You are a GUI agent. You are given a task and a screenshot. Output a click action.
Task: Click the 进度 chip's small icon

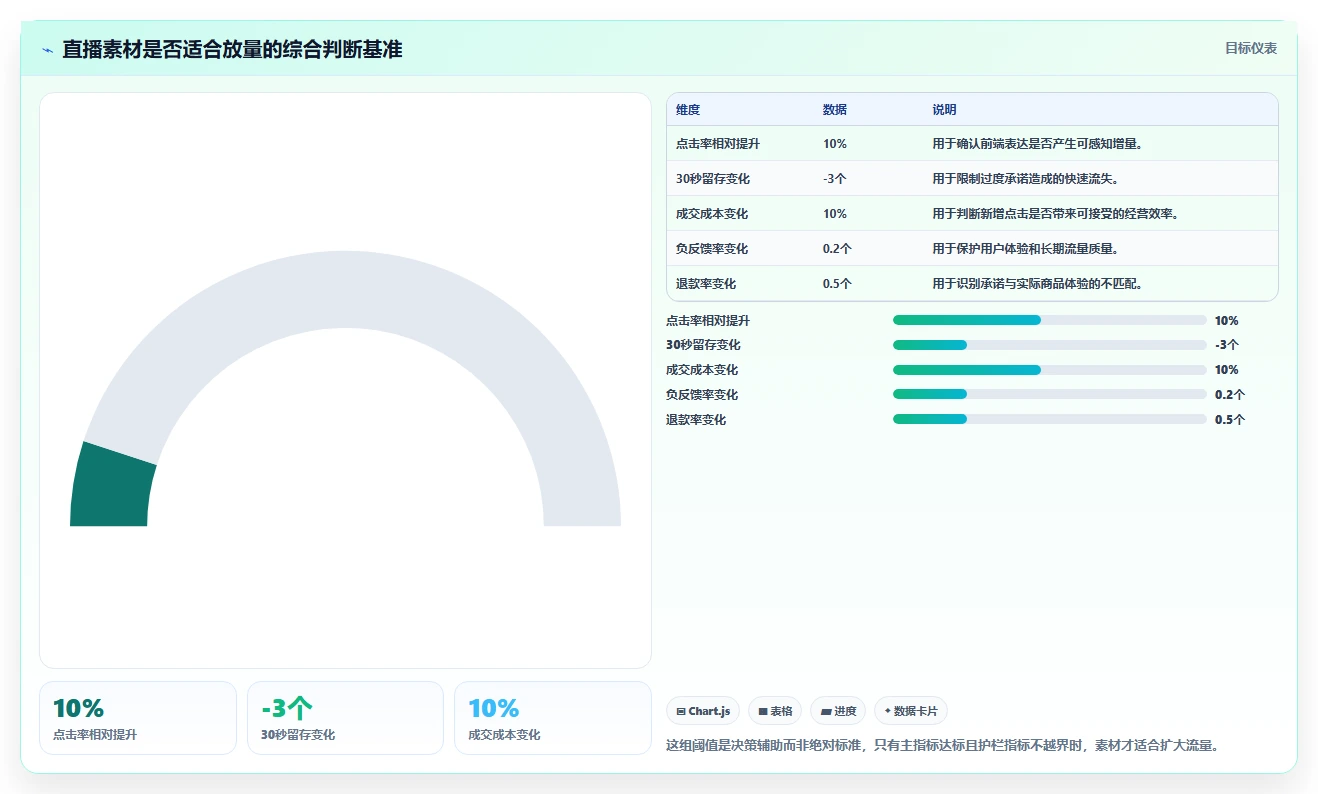826,712
